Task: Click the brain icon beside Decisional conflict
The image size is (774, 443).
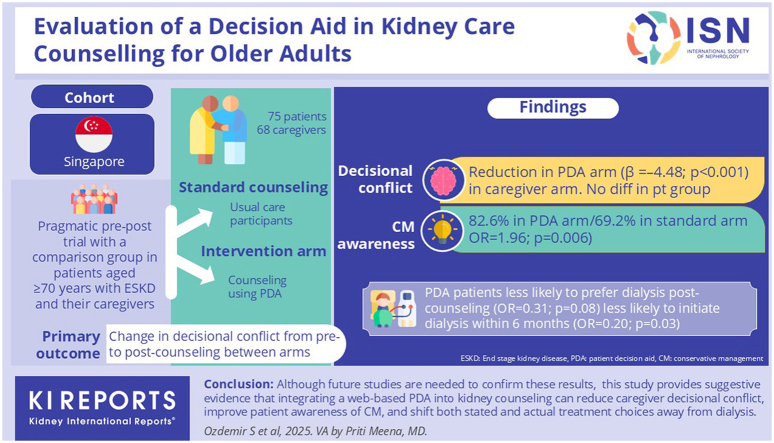Action: tap(444, 180)
